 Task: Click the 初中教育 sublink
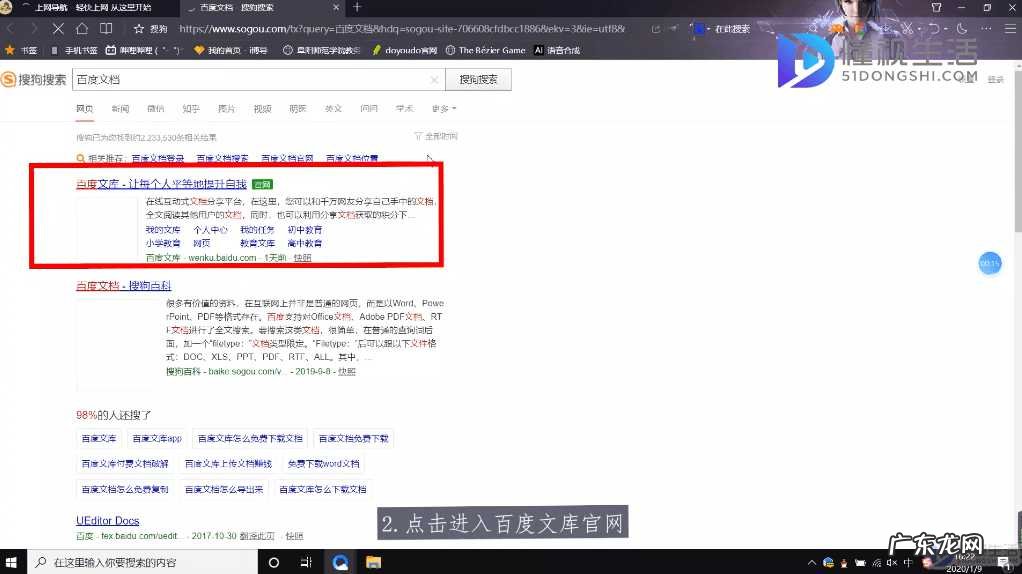[304, 230]
